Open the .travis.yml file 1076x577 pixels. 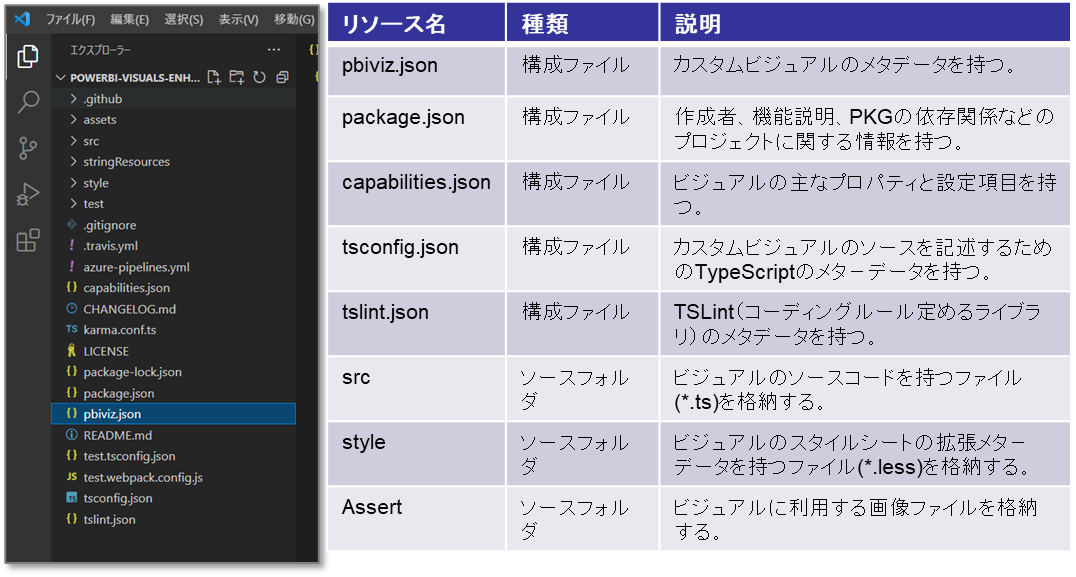coord(174,246)
